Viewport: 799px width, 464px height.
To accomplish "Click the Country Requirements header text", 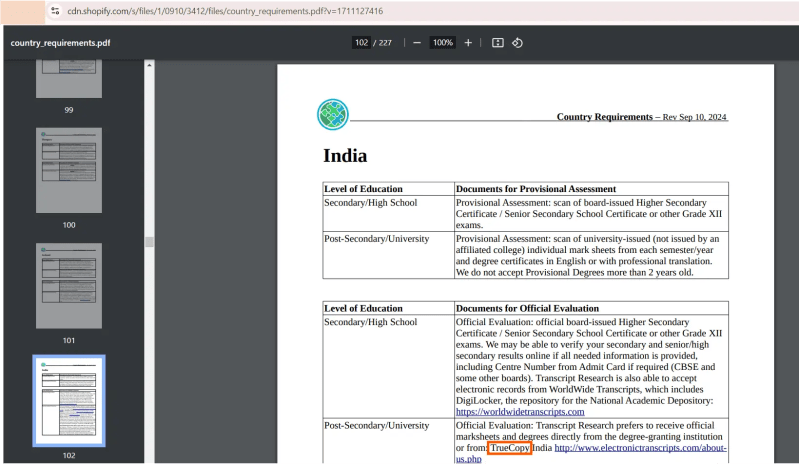I will [x=604, y=117].
